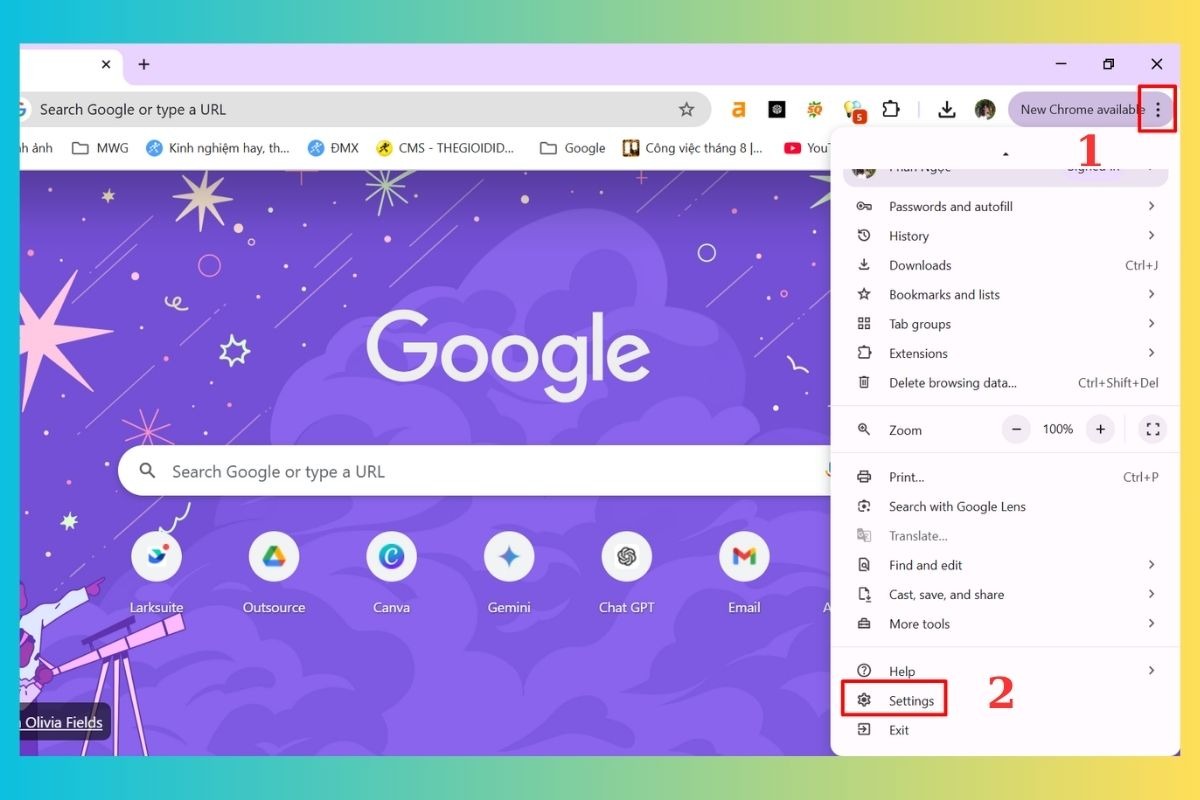Open the YouTube bookmark
This screenshot has width=1200, height=800.
click(x=806, y=148)
